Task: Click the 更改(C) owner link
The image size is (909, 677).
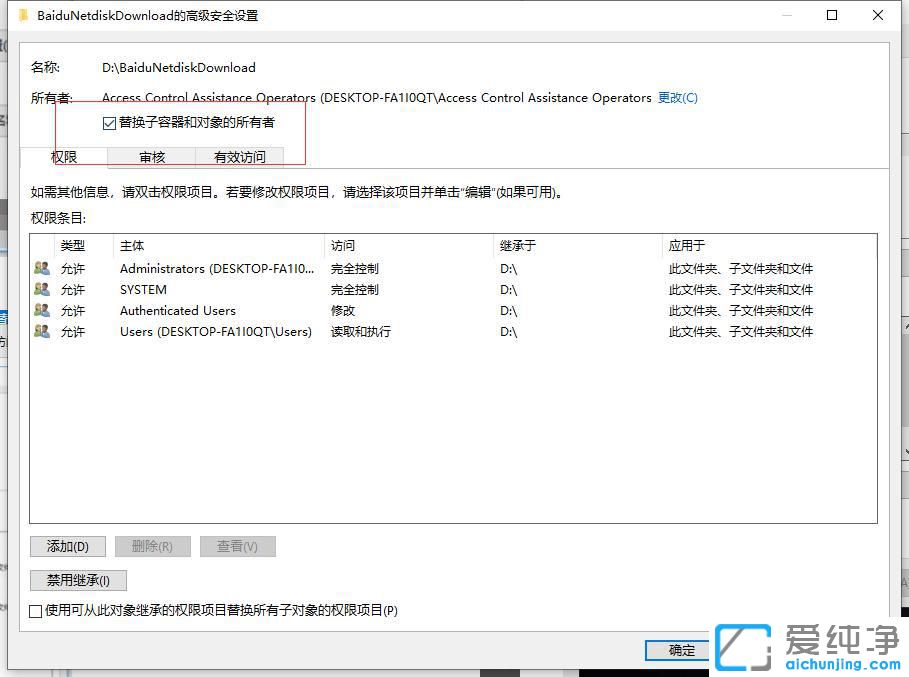Action: click(x=677, y=97)
